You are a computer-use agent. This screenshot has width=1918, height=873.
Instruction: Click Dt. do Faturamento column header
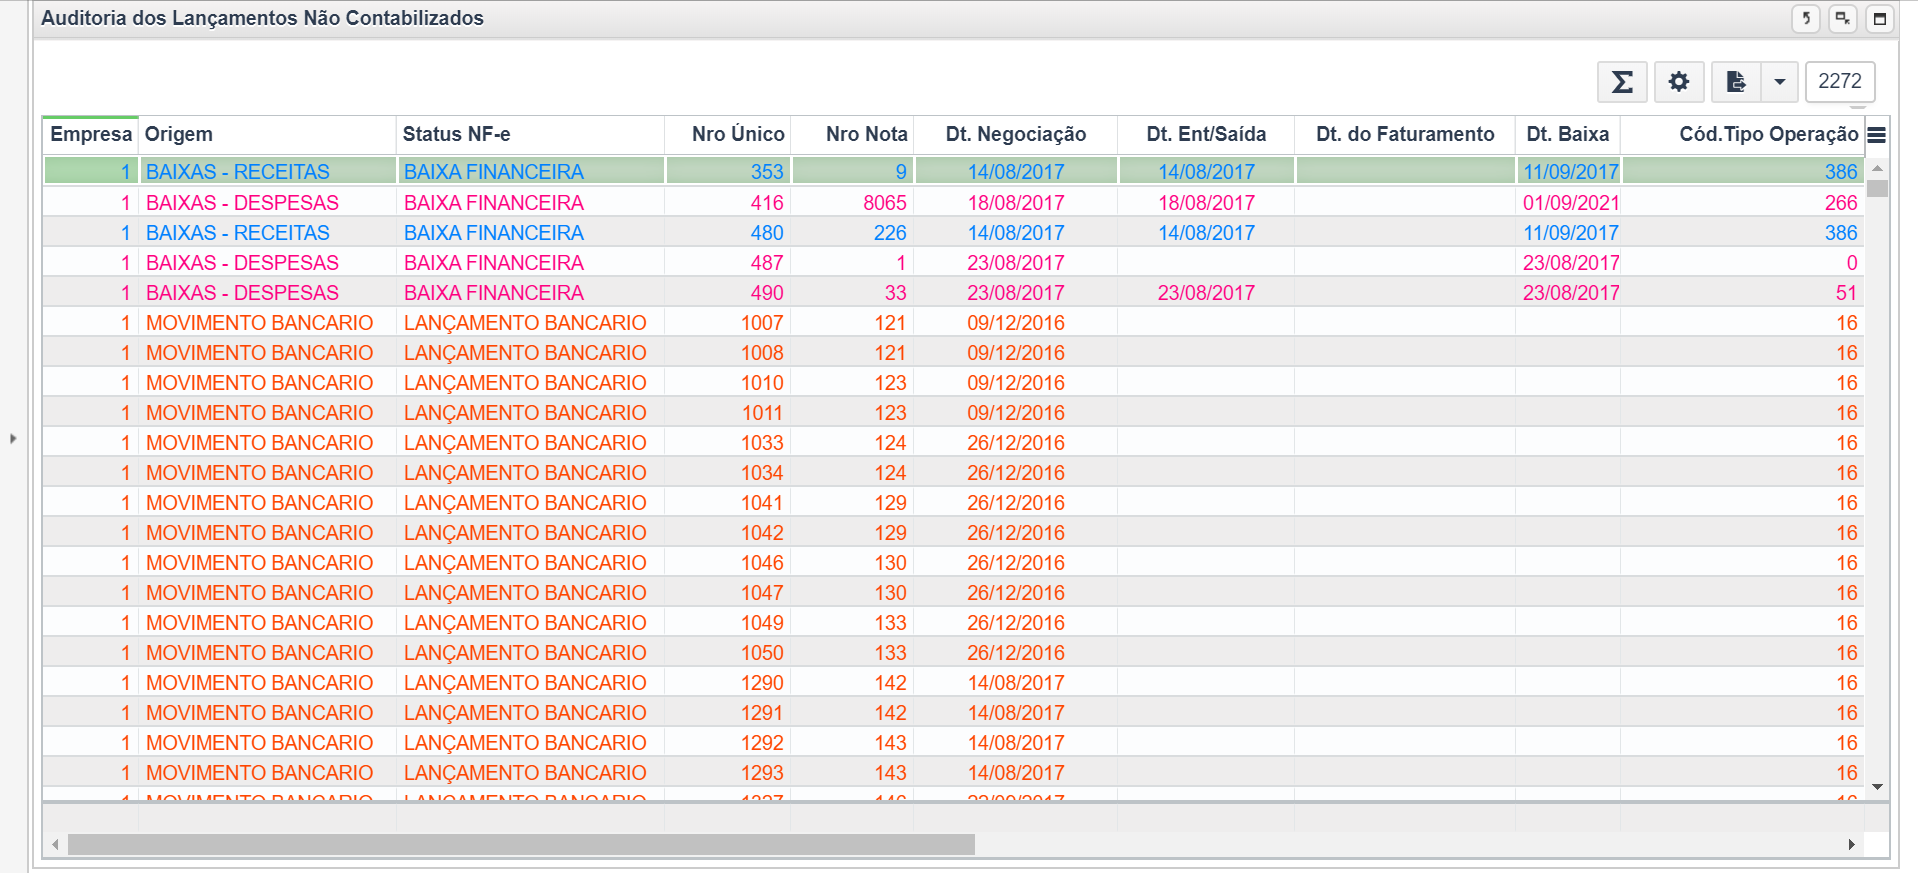[1405, 135]
